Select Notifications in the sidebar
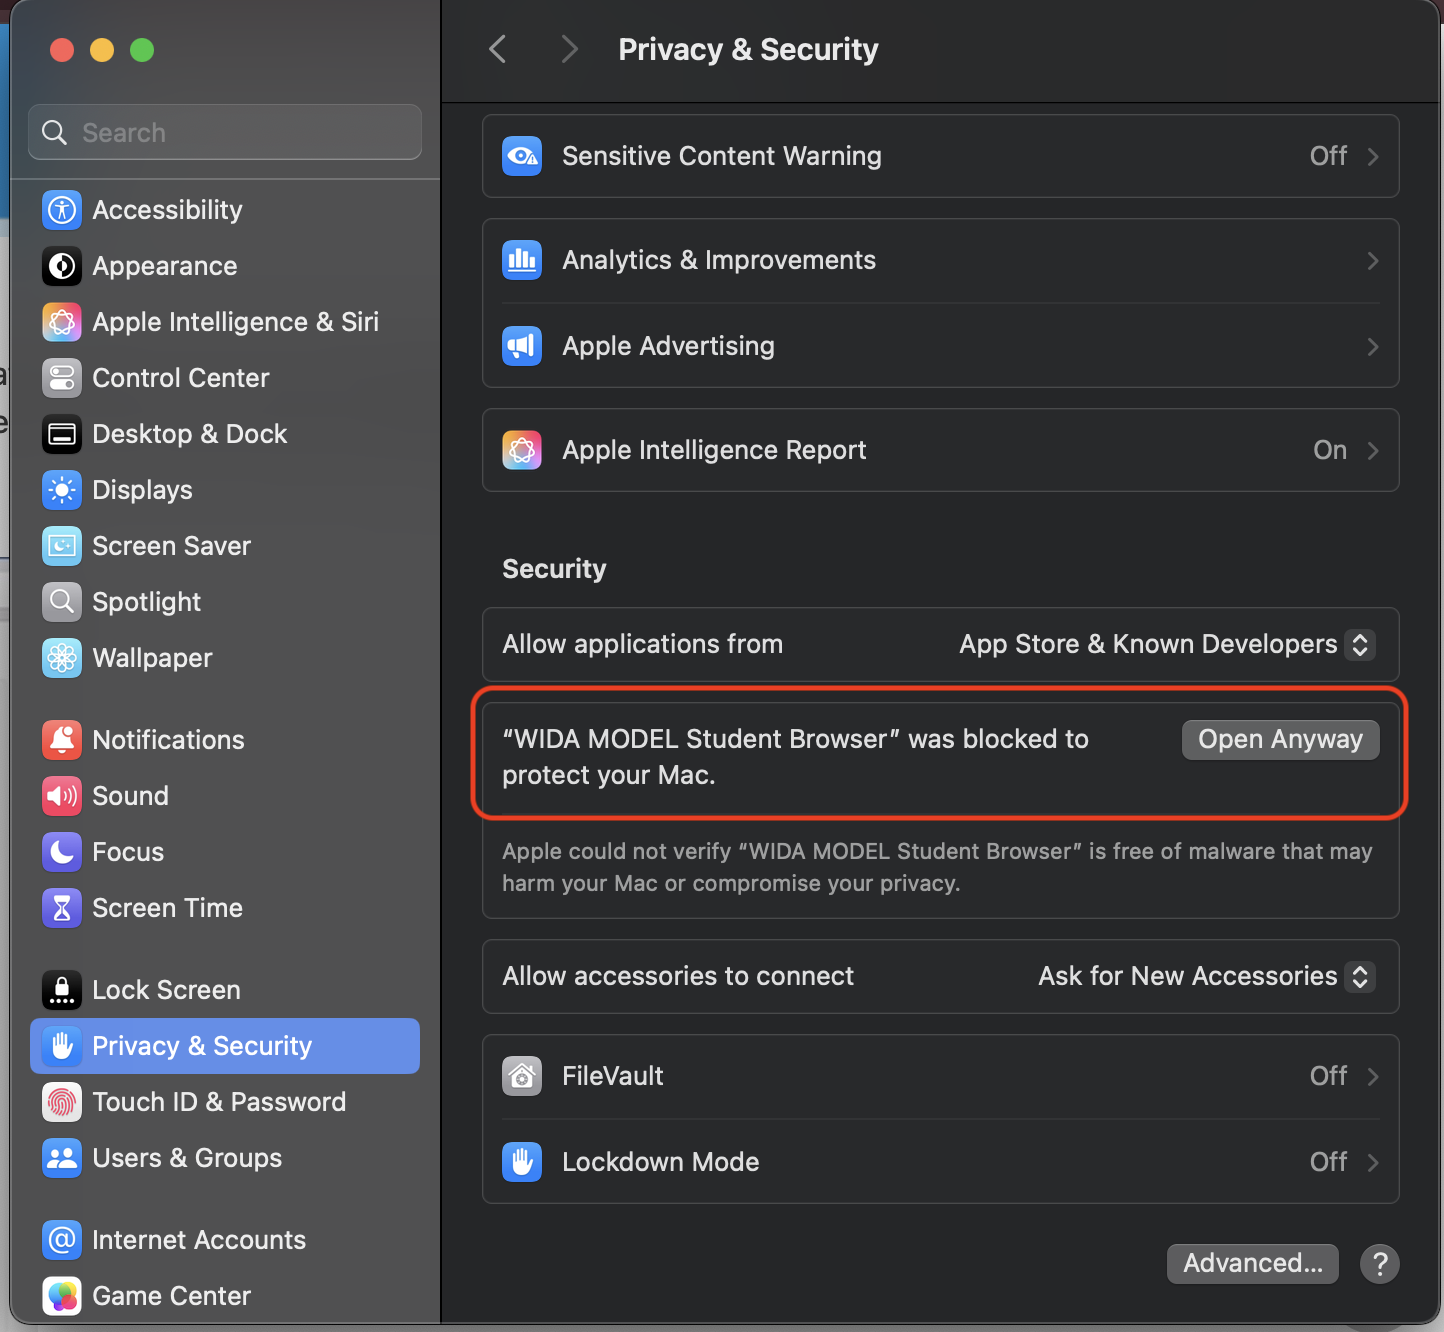The height and width of the screenshot is (1332, 1444). point(168,740)
